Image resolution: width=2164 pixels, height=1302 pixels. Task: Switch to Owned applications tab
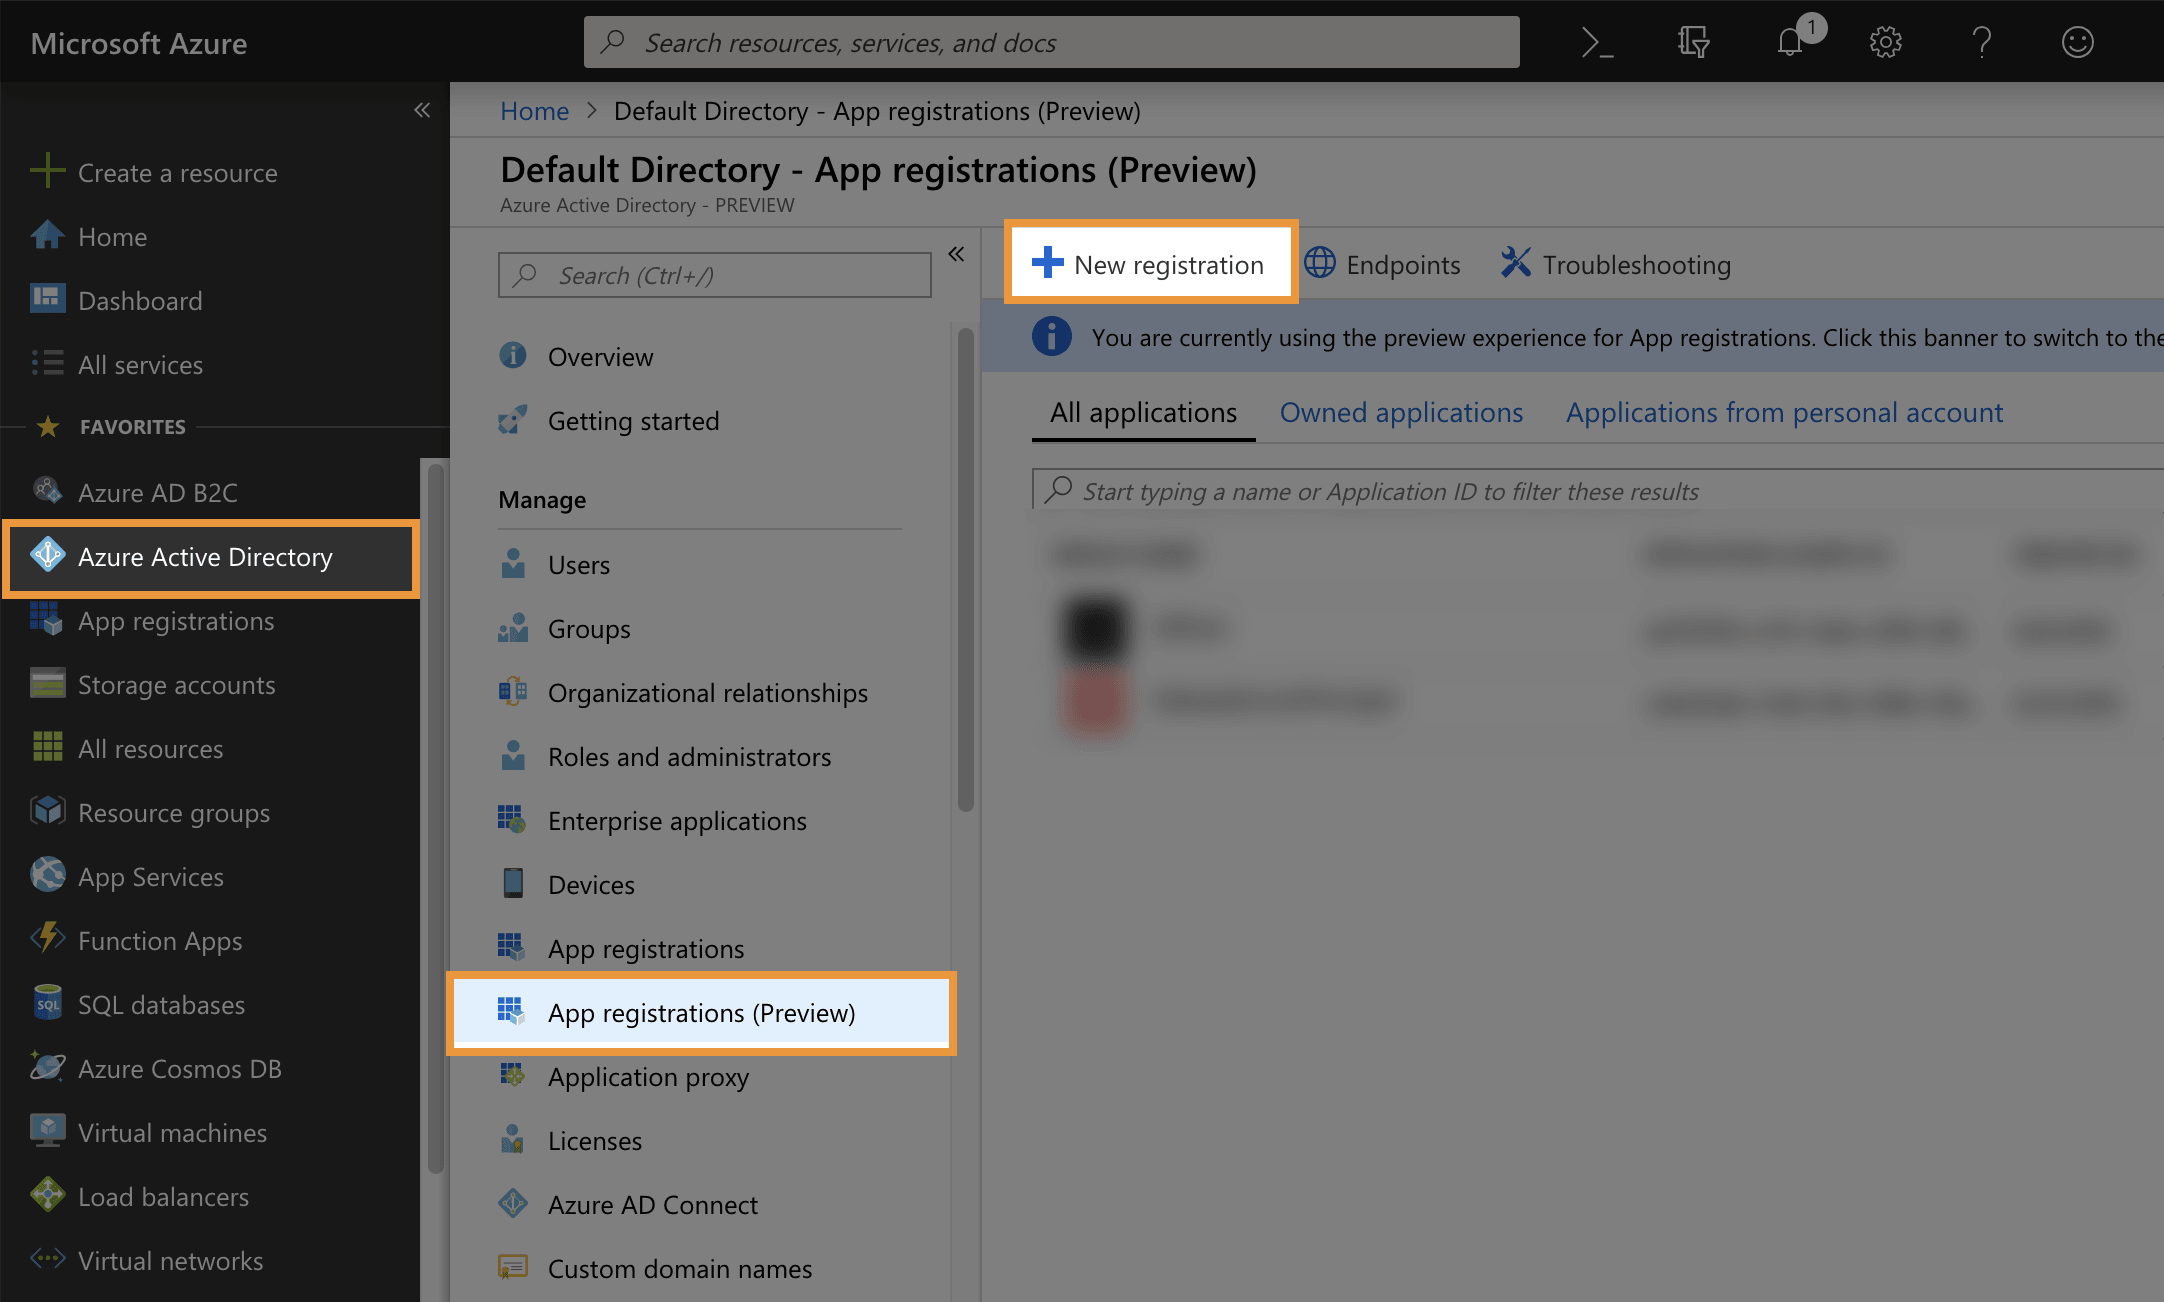click(1401, 413)
